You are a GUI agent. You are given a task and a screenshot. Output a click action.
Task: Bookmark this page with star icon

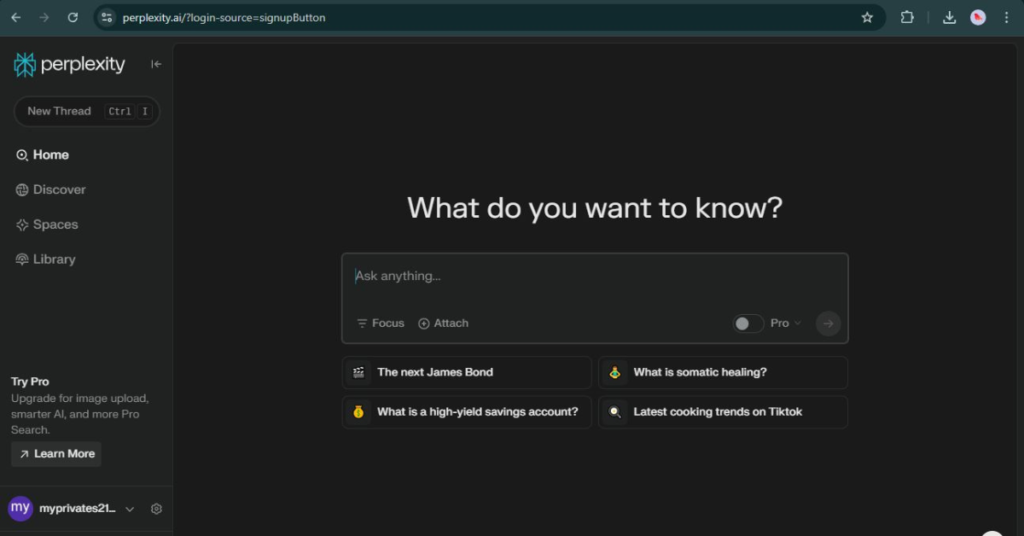(x=867, y=18)
